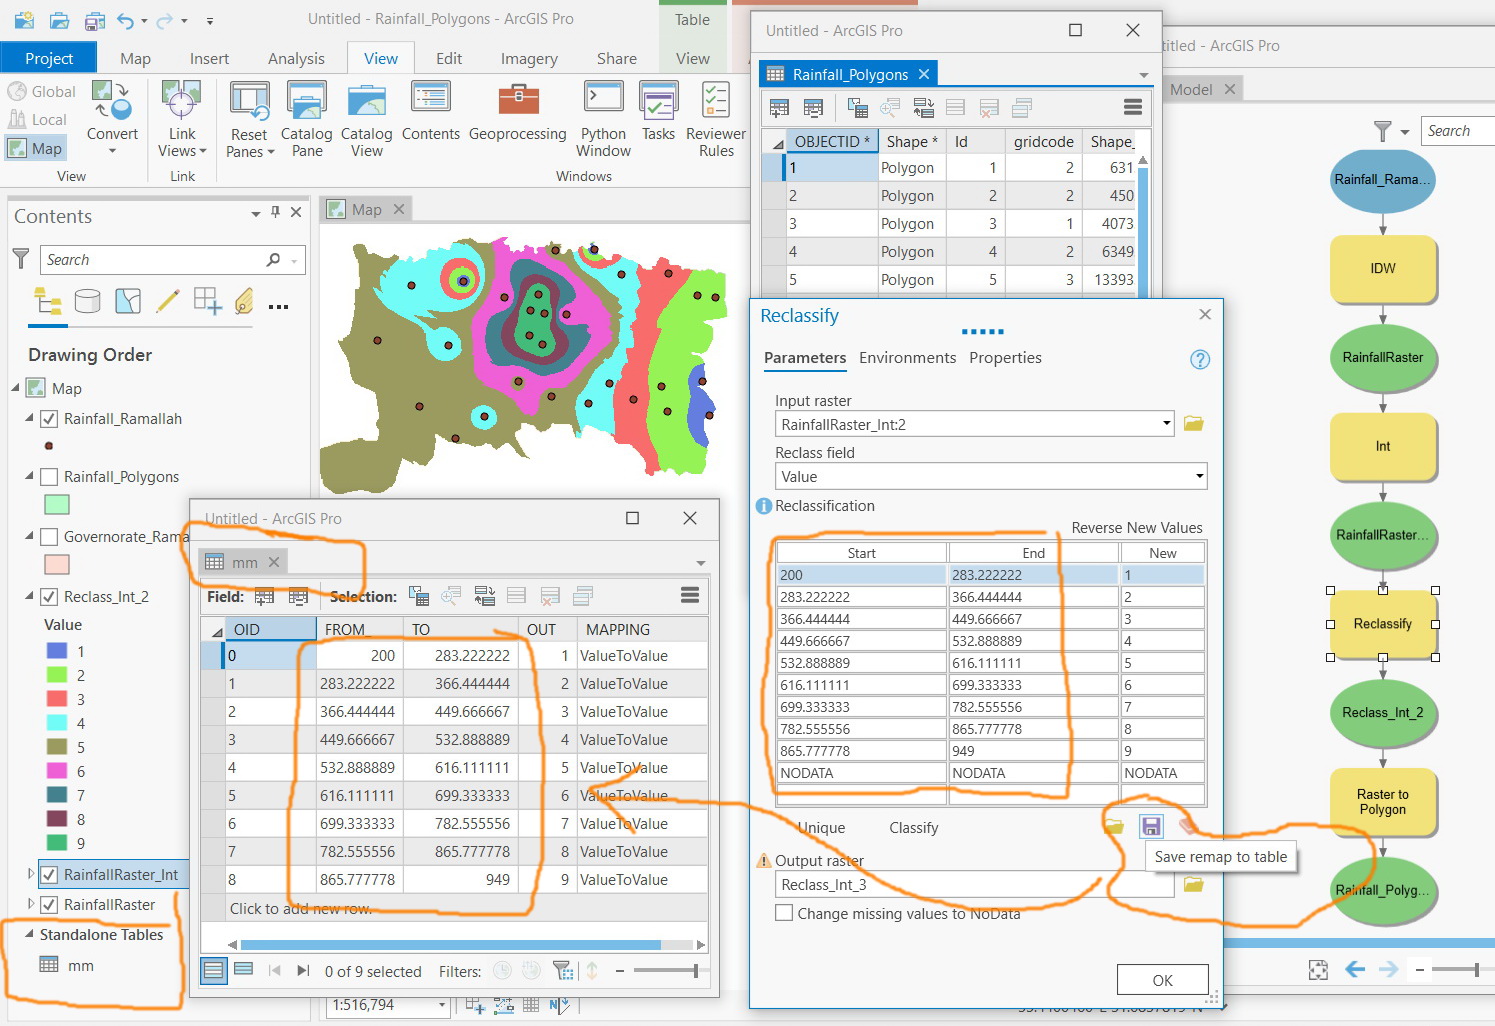Screen dimensions: 1495x1026
Task: Browse for output raster location
Action: (1193, 884)
